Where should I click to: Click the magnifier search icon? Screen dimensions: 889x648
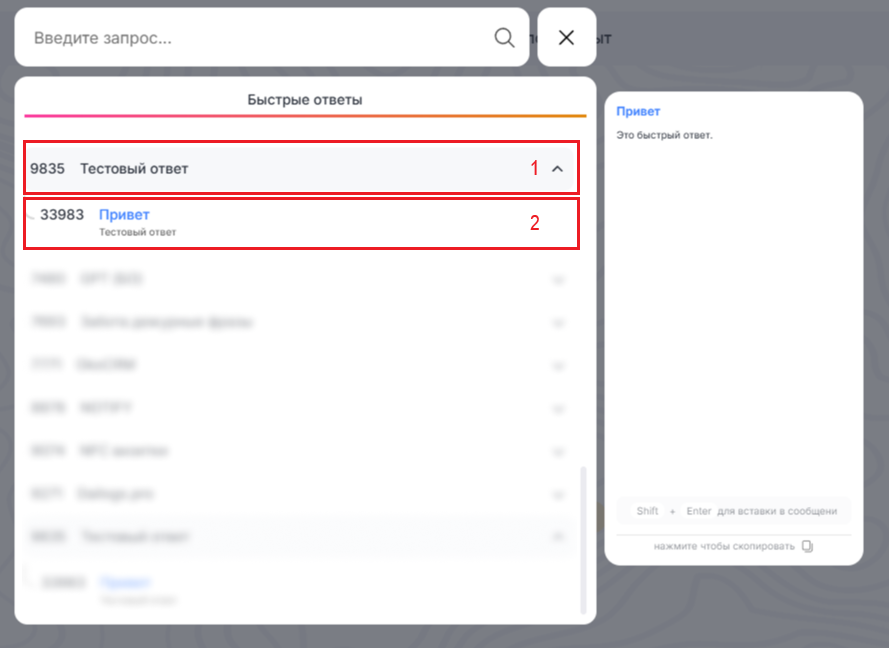pyautogui.click(x=504, y=38)
